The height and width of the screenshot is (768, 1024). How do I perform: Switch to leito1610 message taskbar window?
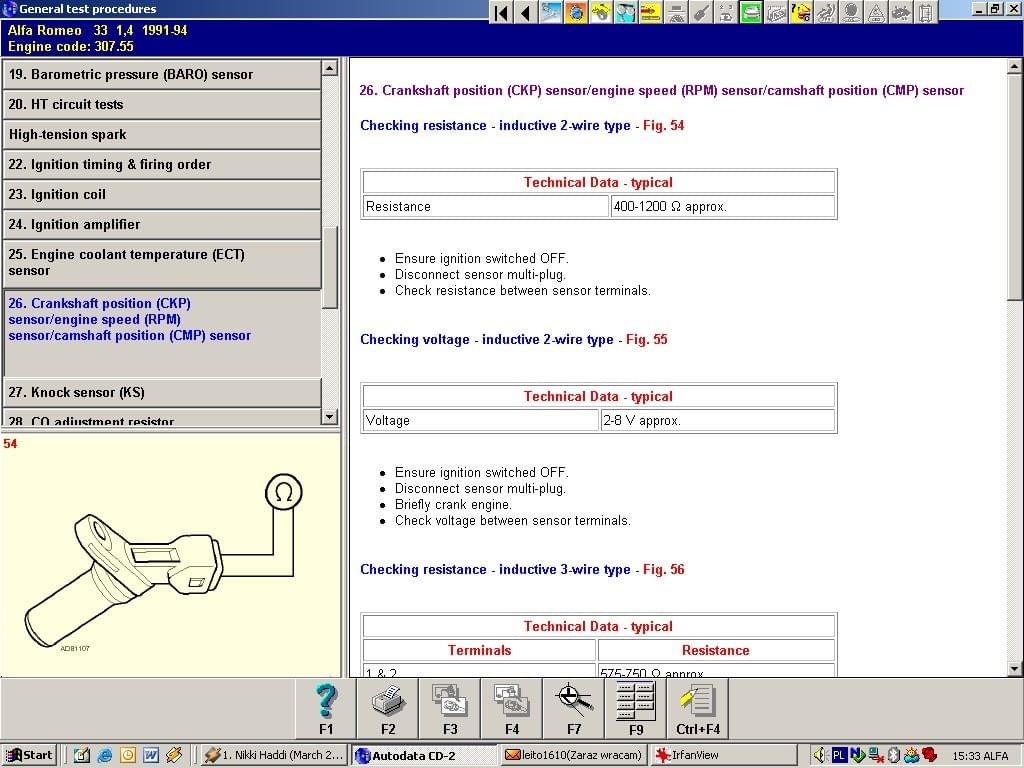pos(575,756)
